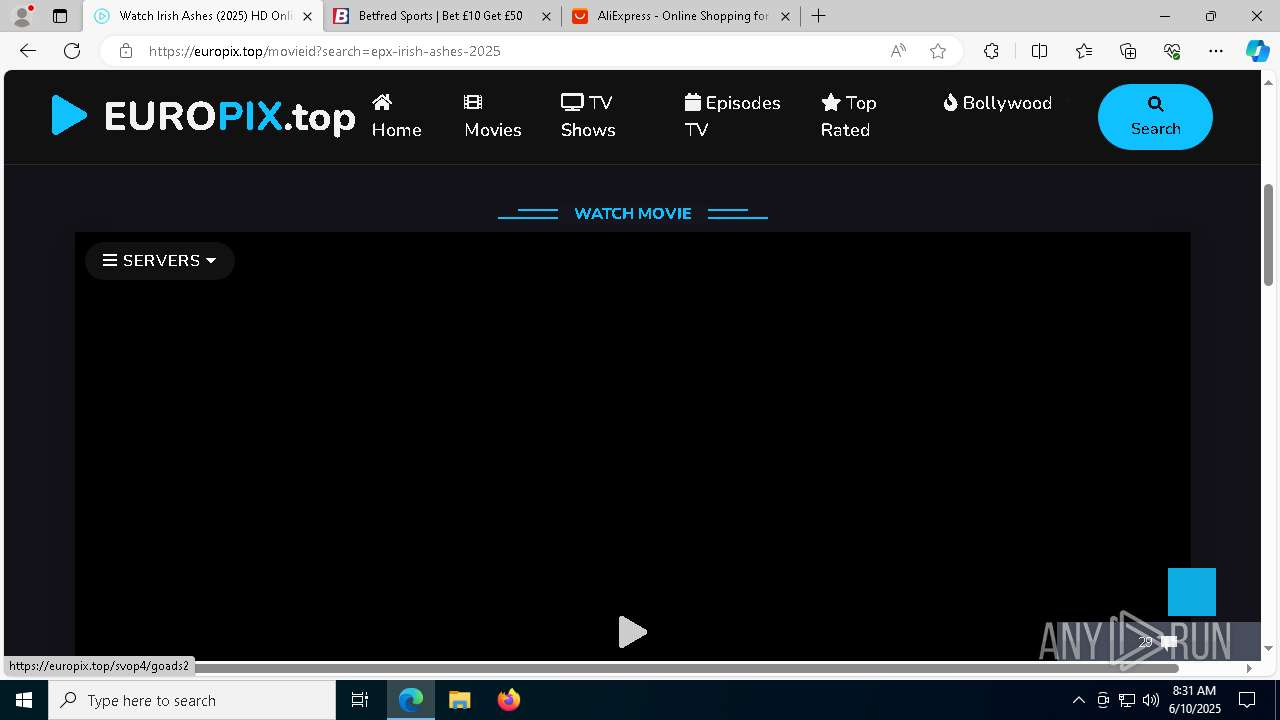The image size is (1280, 720).
Task: Open the TV Shows page
Action: pyautogui.click(x=588, y=116)
